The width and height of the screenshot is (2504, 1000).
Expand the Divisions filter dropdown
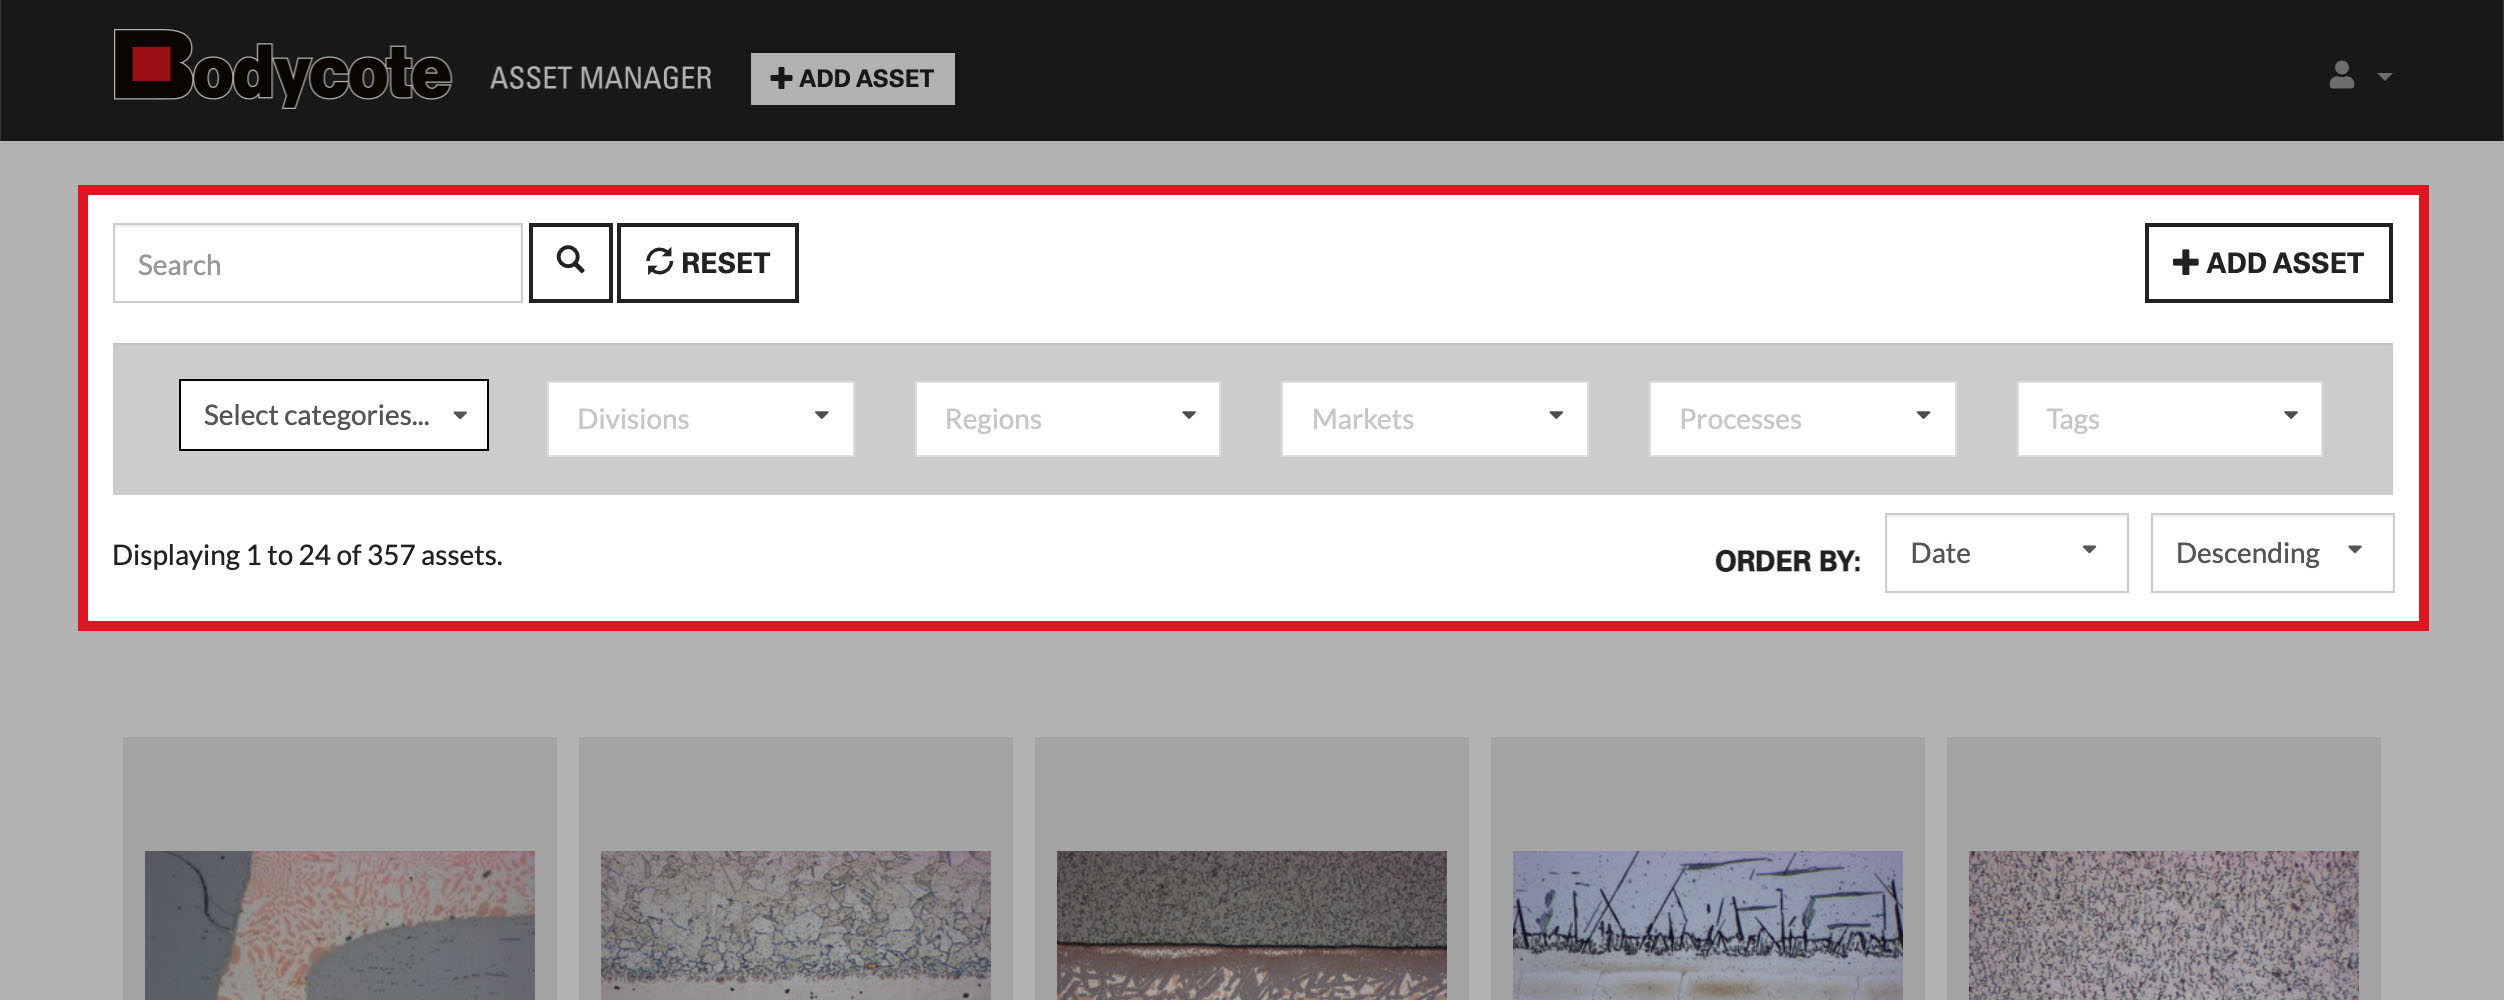pyautogui.click(x=700, y=419)
